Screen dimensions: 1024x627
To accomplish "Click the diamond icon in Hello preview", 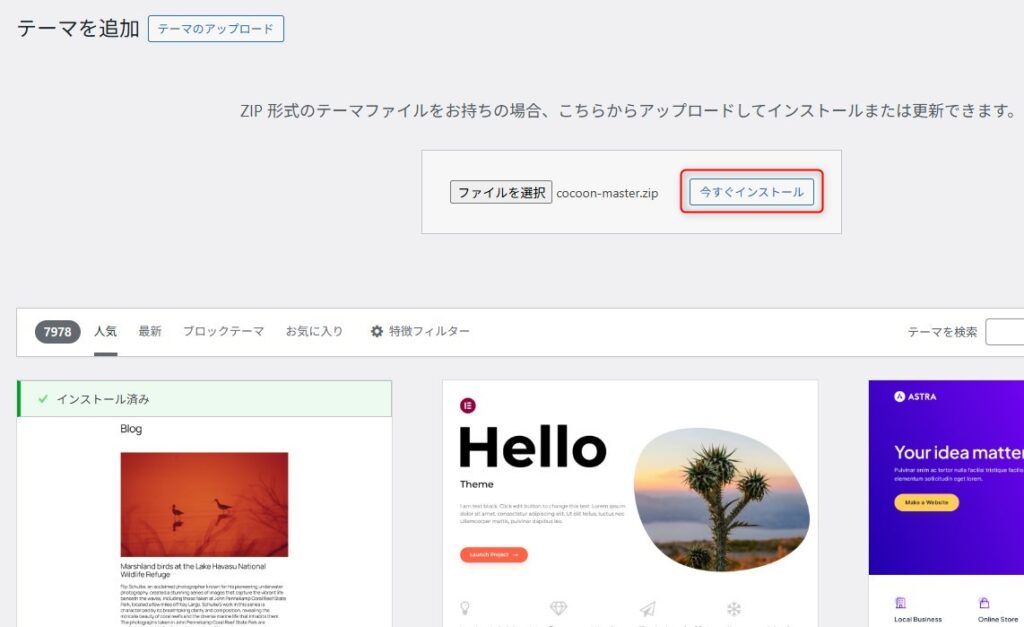I will click(x=558, y=608).
